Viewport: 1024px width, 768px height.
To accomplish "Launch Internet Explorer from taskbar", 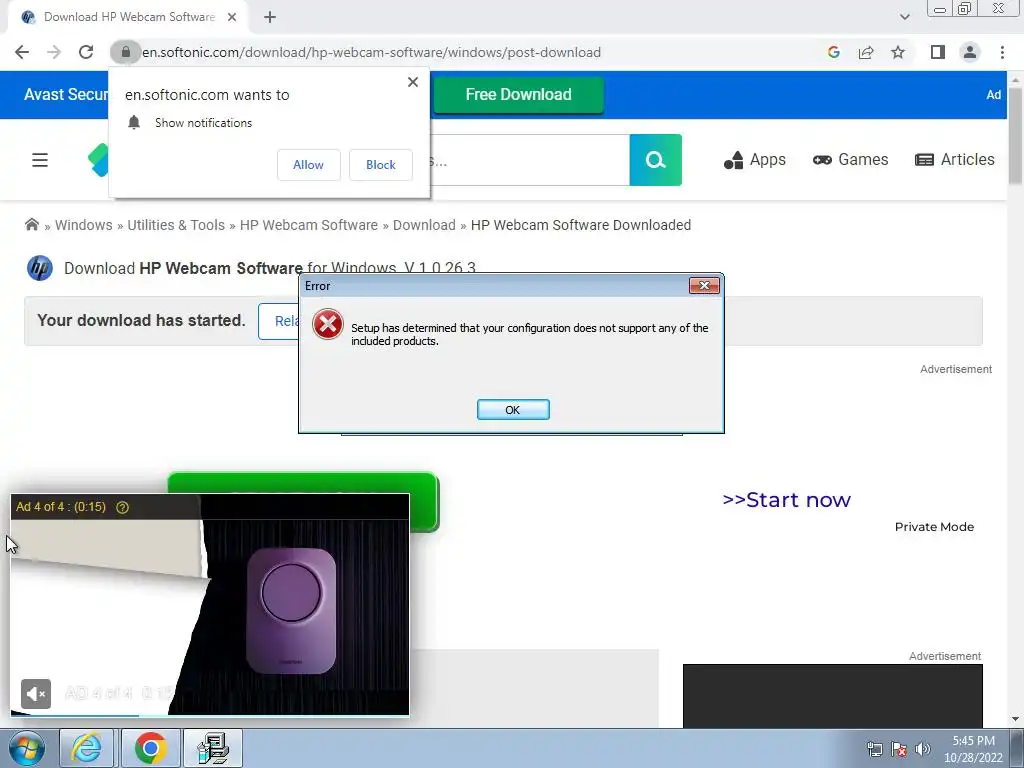I will pos(86,748).
